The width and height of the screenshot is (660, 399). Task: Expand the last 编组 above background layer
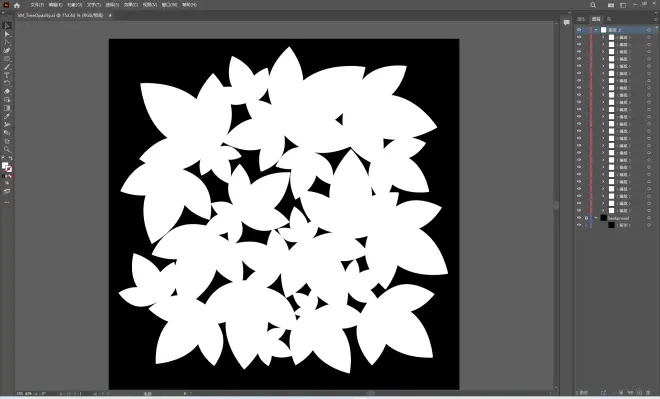click(x=603, y=210)
